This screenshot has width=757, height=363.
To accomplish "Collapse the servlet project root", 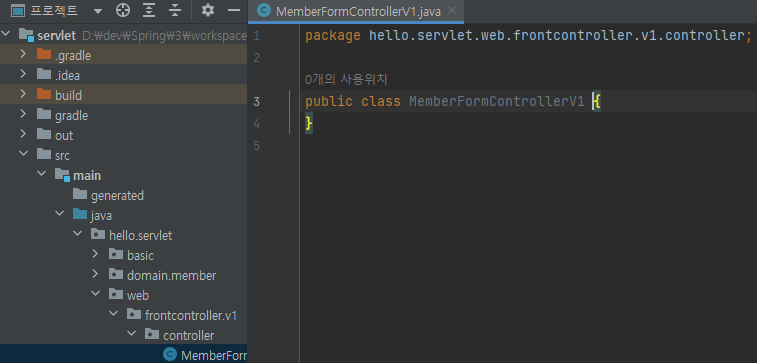I will (6, 34).
